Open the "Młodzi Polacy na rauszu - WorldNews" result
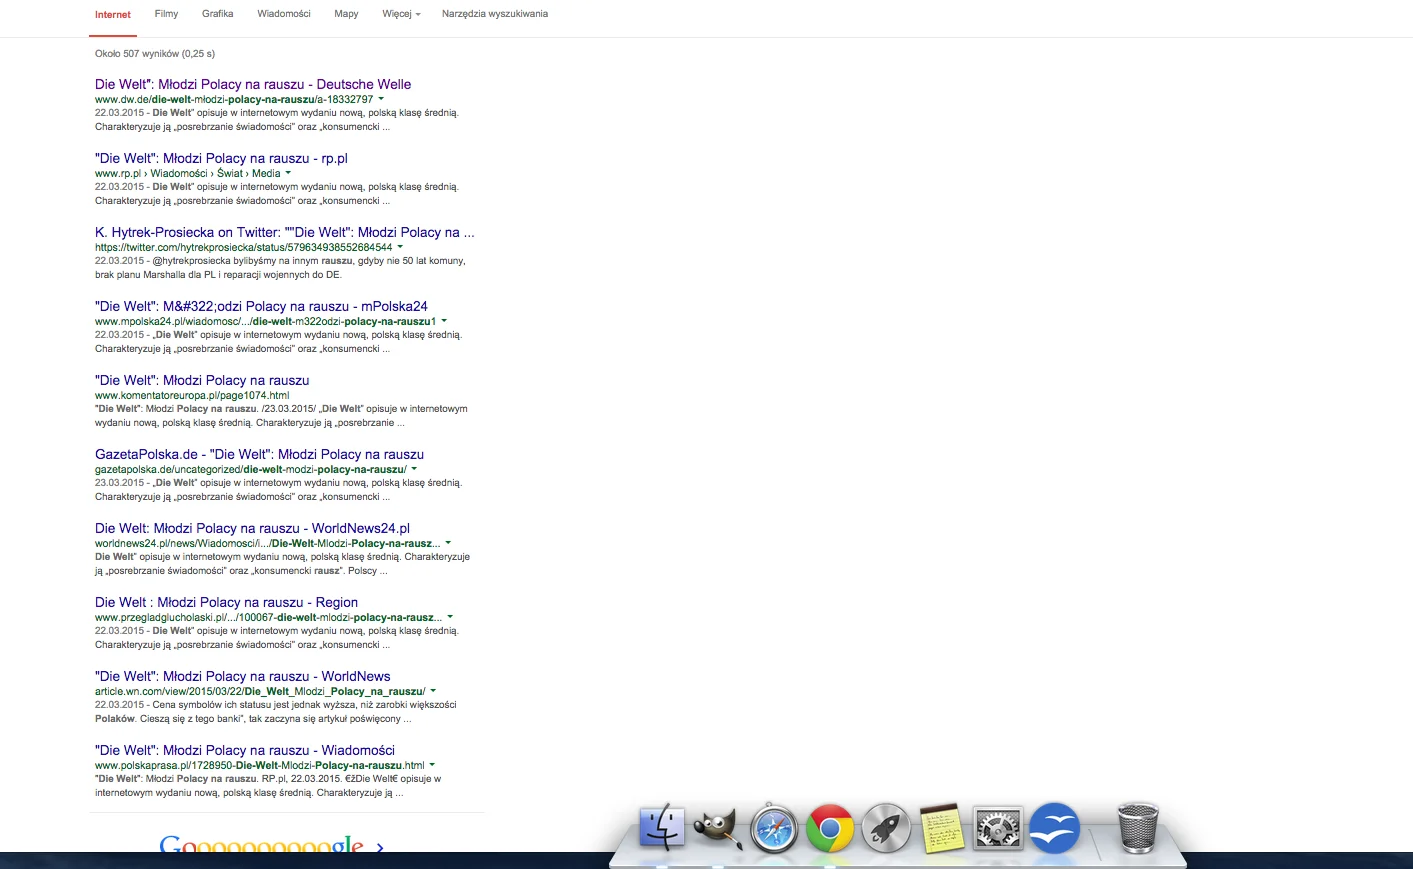 pos(243,676)
